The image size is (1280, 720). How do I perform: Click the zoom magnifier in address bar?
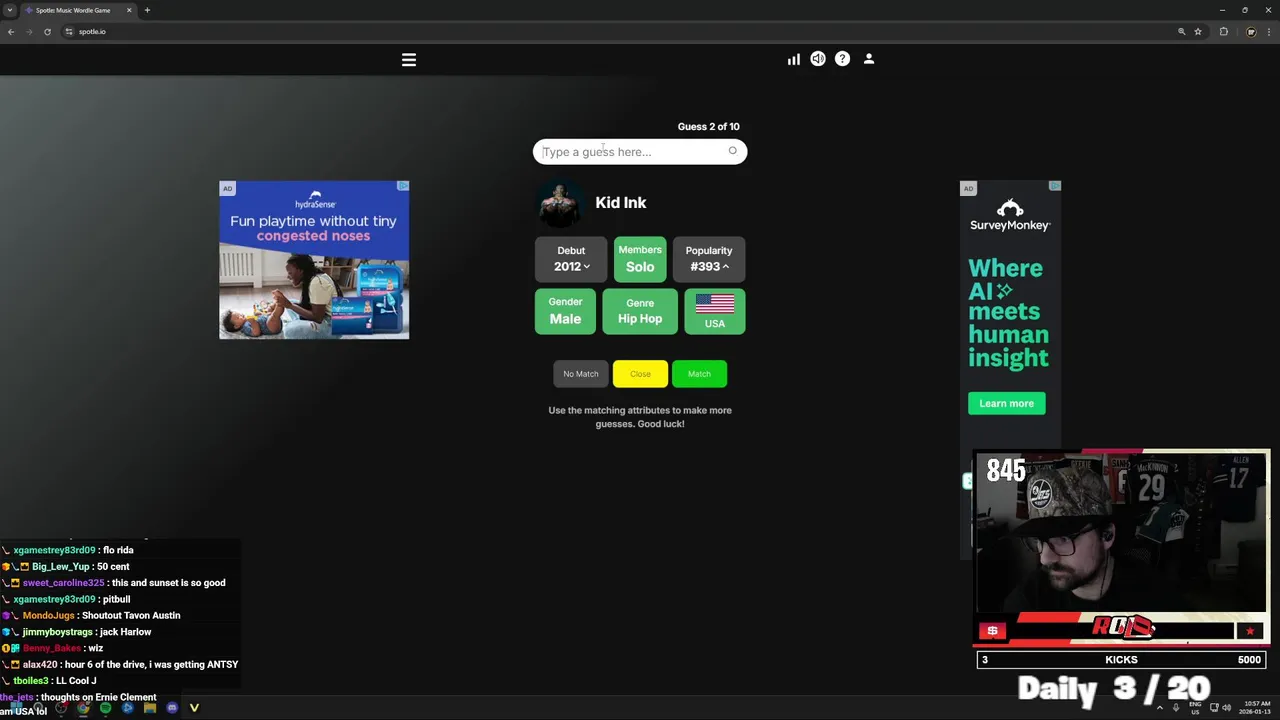click(1181, 32)
